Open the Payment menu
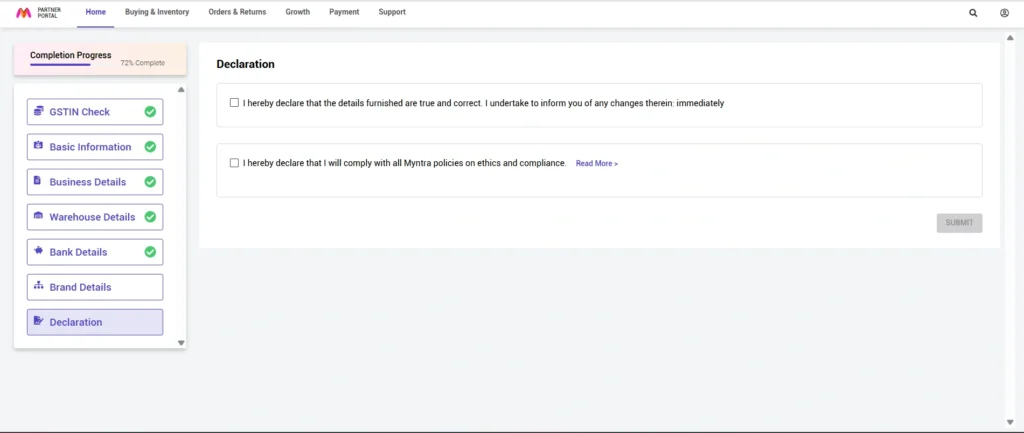 tap(344, 12)
